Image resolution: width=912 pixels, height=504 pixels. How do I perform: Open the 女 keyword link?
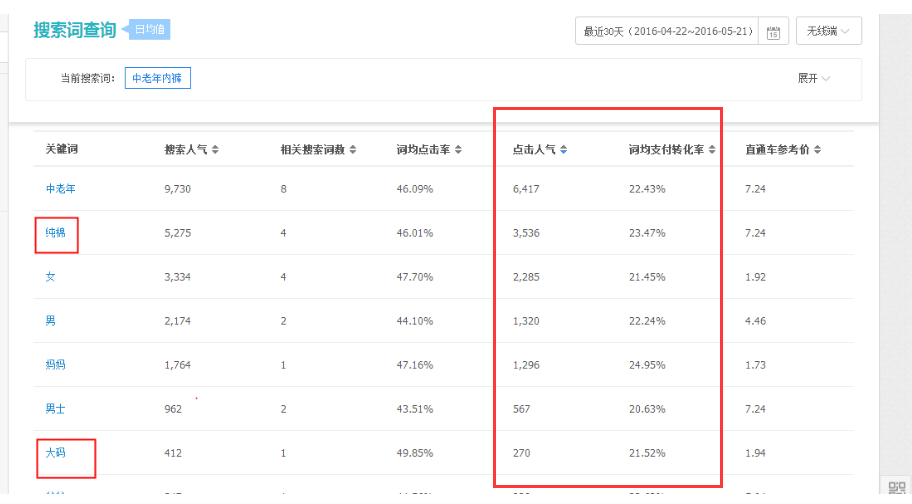click(x=51, y=277)
